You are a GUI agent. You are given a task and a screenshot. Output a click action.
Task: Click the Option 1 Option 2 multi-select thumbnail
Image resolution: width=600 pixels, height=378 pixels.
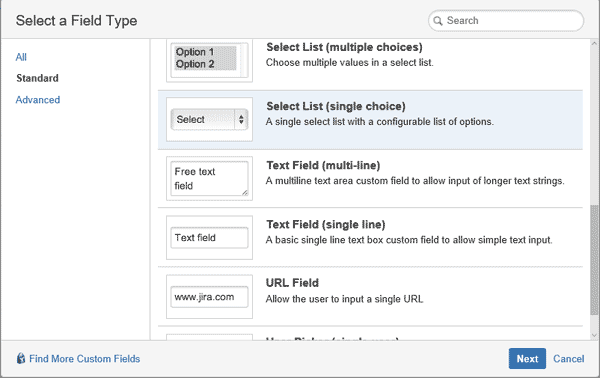coord(209,60)
